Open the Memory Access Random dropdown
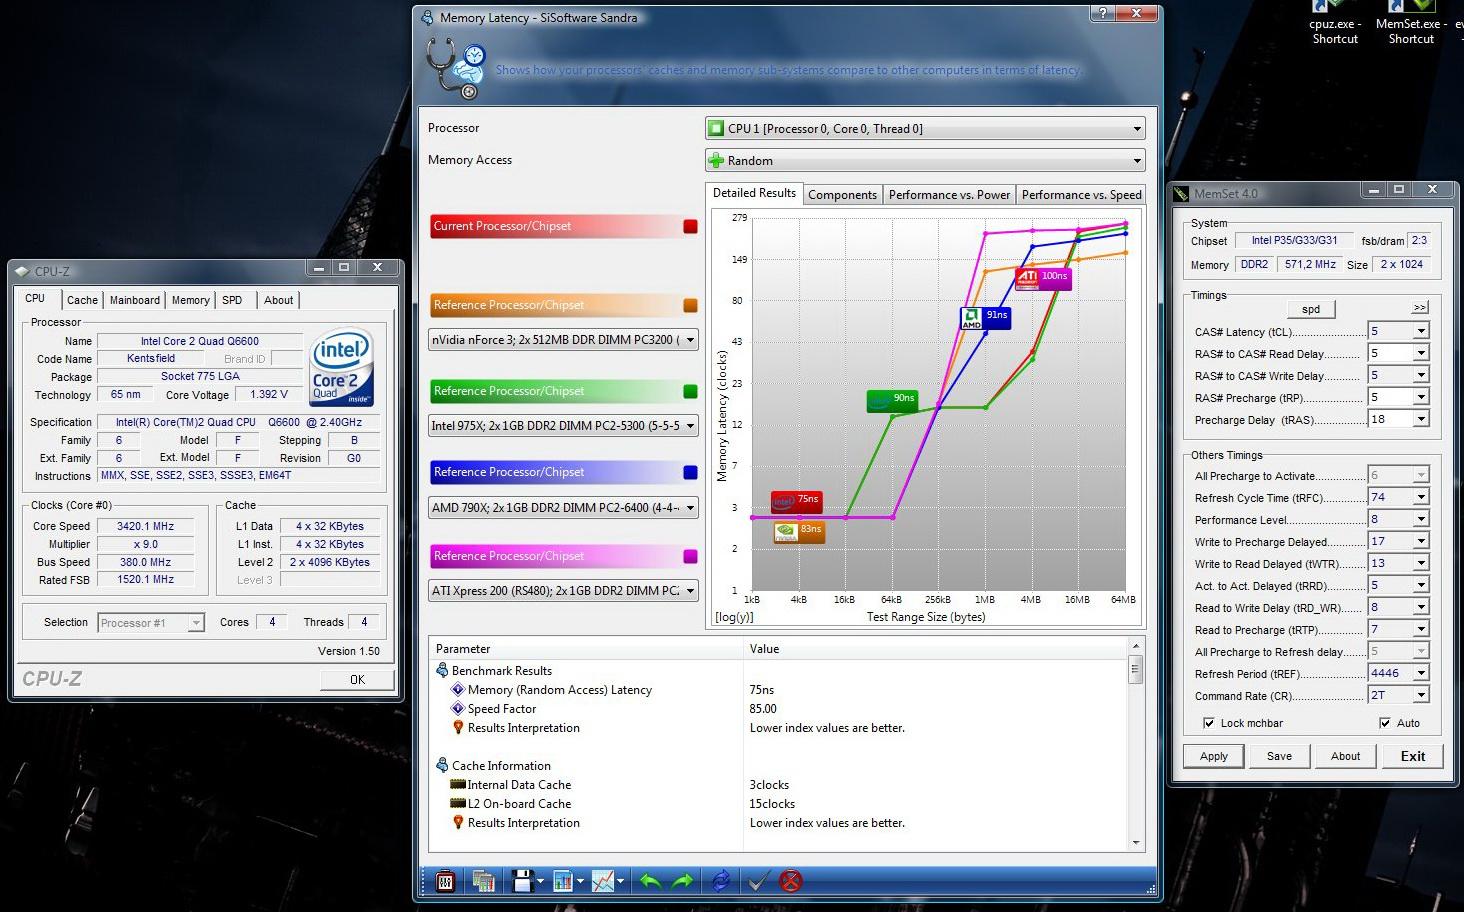The height and width of the screenshot is (912, 1464). click(925, 160)
